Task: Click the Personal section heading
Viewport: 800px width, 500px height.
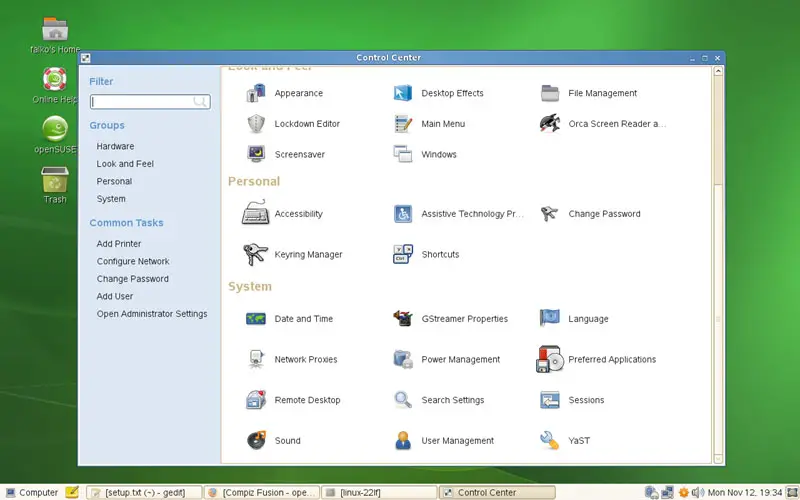Action: pyautogui.click(x=254, y=182)
